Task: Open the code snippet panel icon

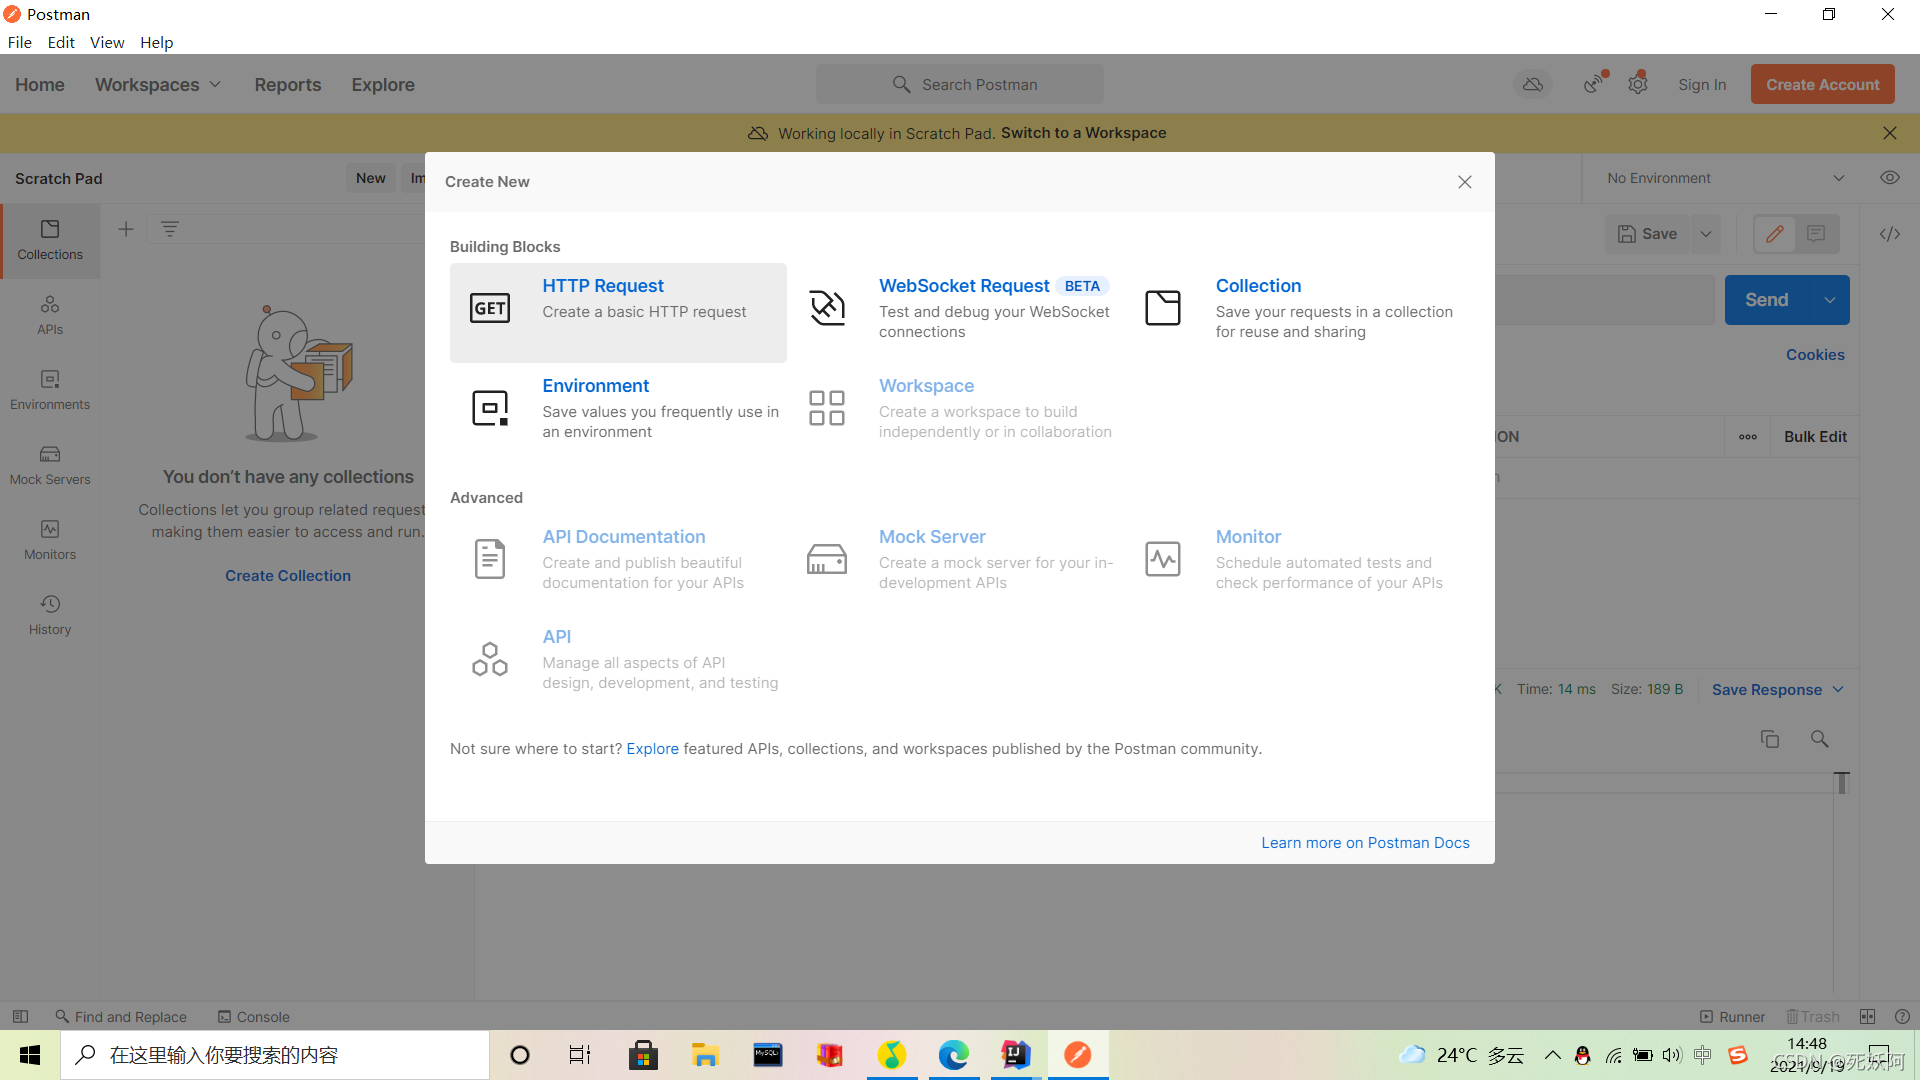Action: tap(1889, 234)
